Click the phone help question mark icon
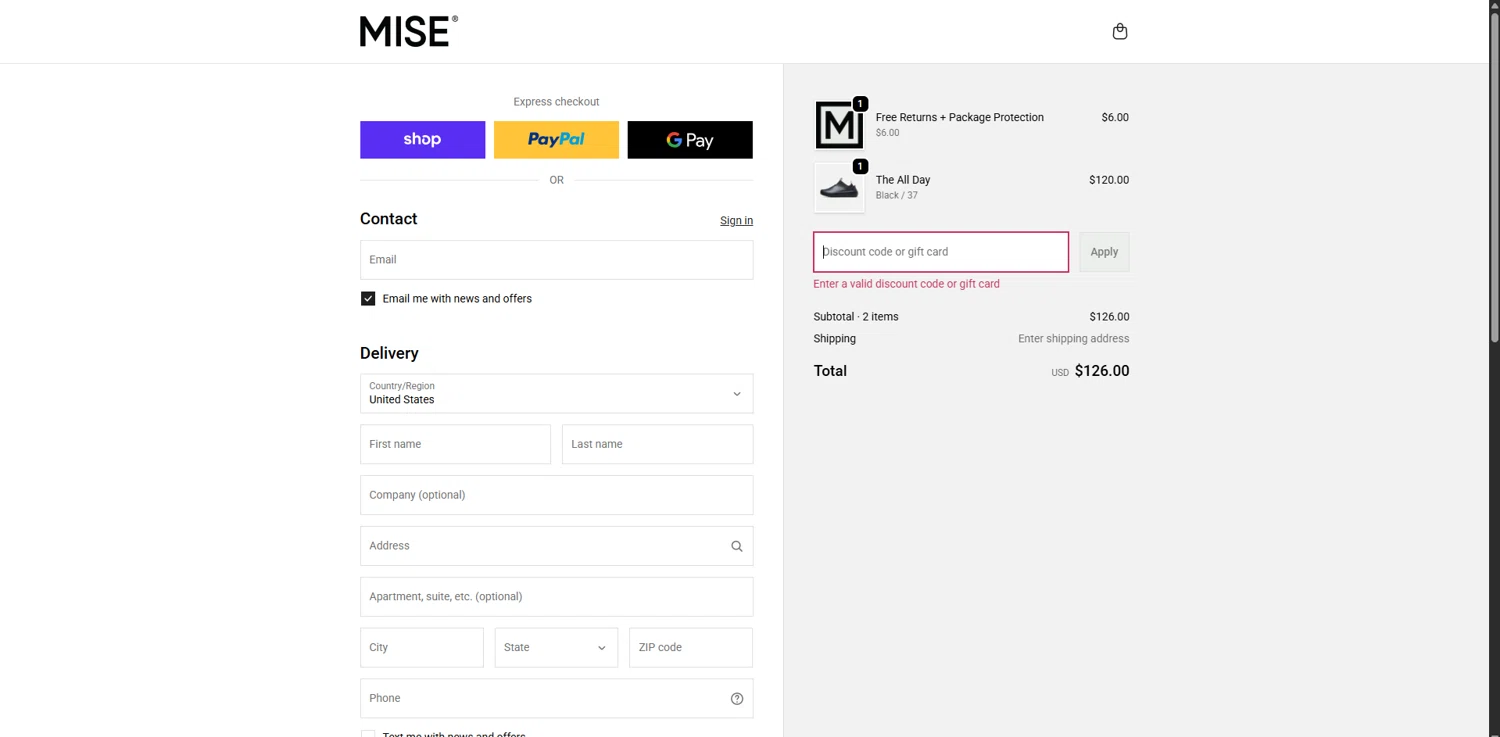The height and width of the screenshot is (737, 1500). click(737, 699)
